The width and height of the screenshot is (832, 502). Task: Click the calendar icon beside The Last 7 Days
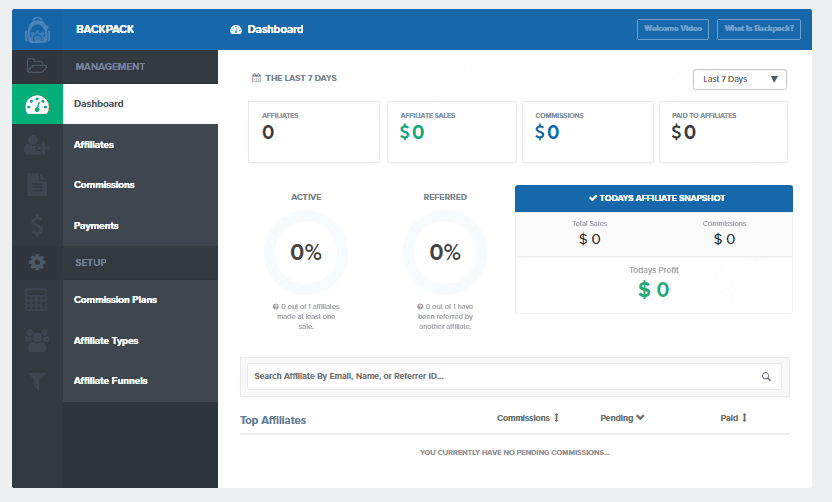click(x=256, y=78)
